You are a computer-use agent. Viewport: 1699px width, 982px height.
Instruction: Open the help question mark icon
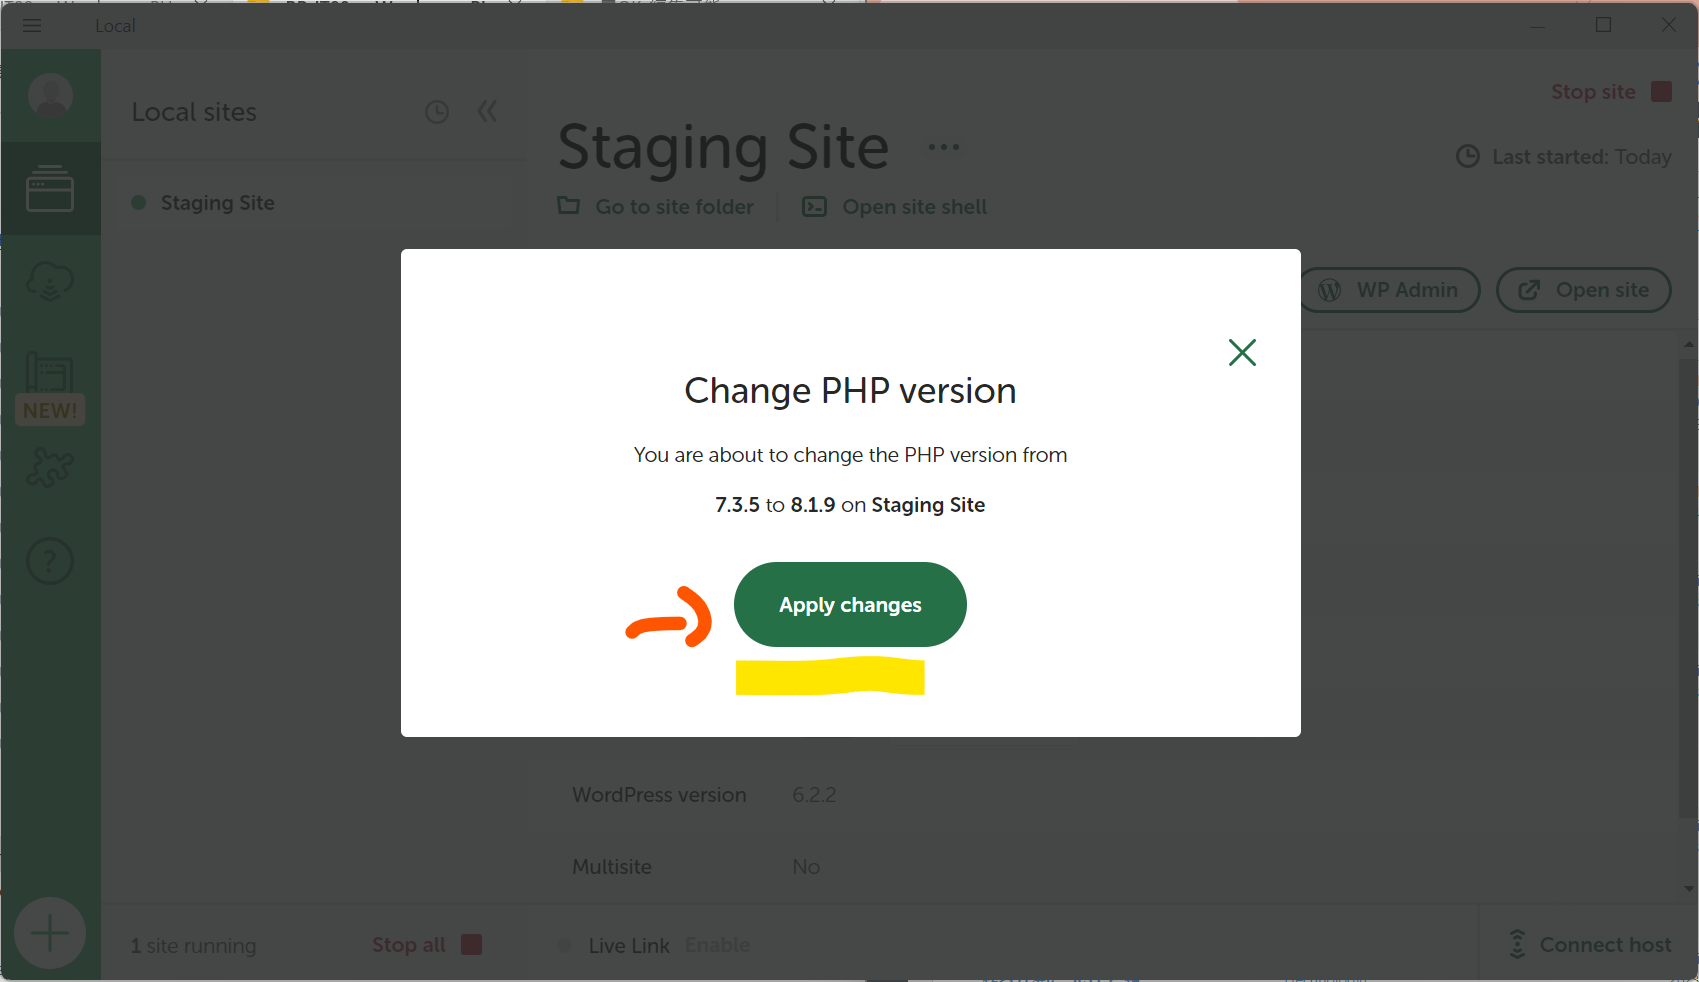coord(50,561)
